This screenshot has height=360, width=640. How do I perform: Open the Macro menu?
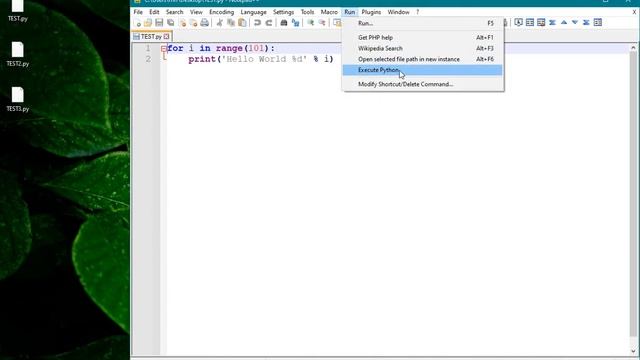329,12
